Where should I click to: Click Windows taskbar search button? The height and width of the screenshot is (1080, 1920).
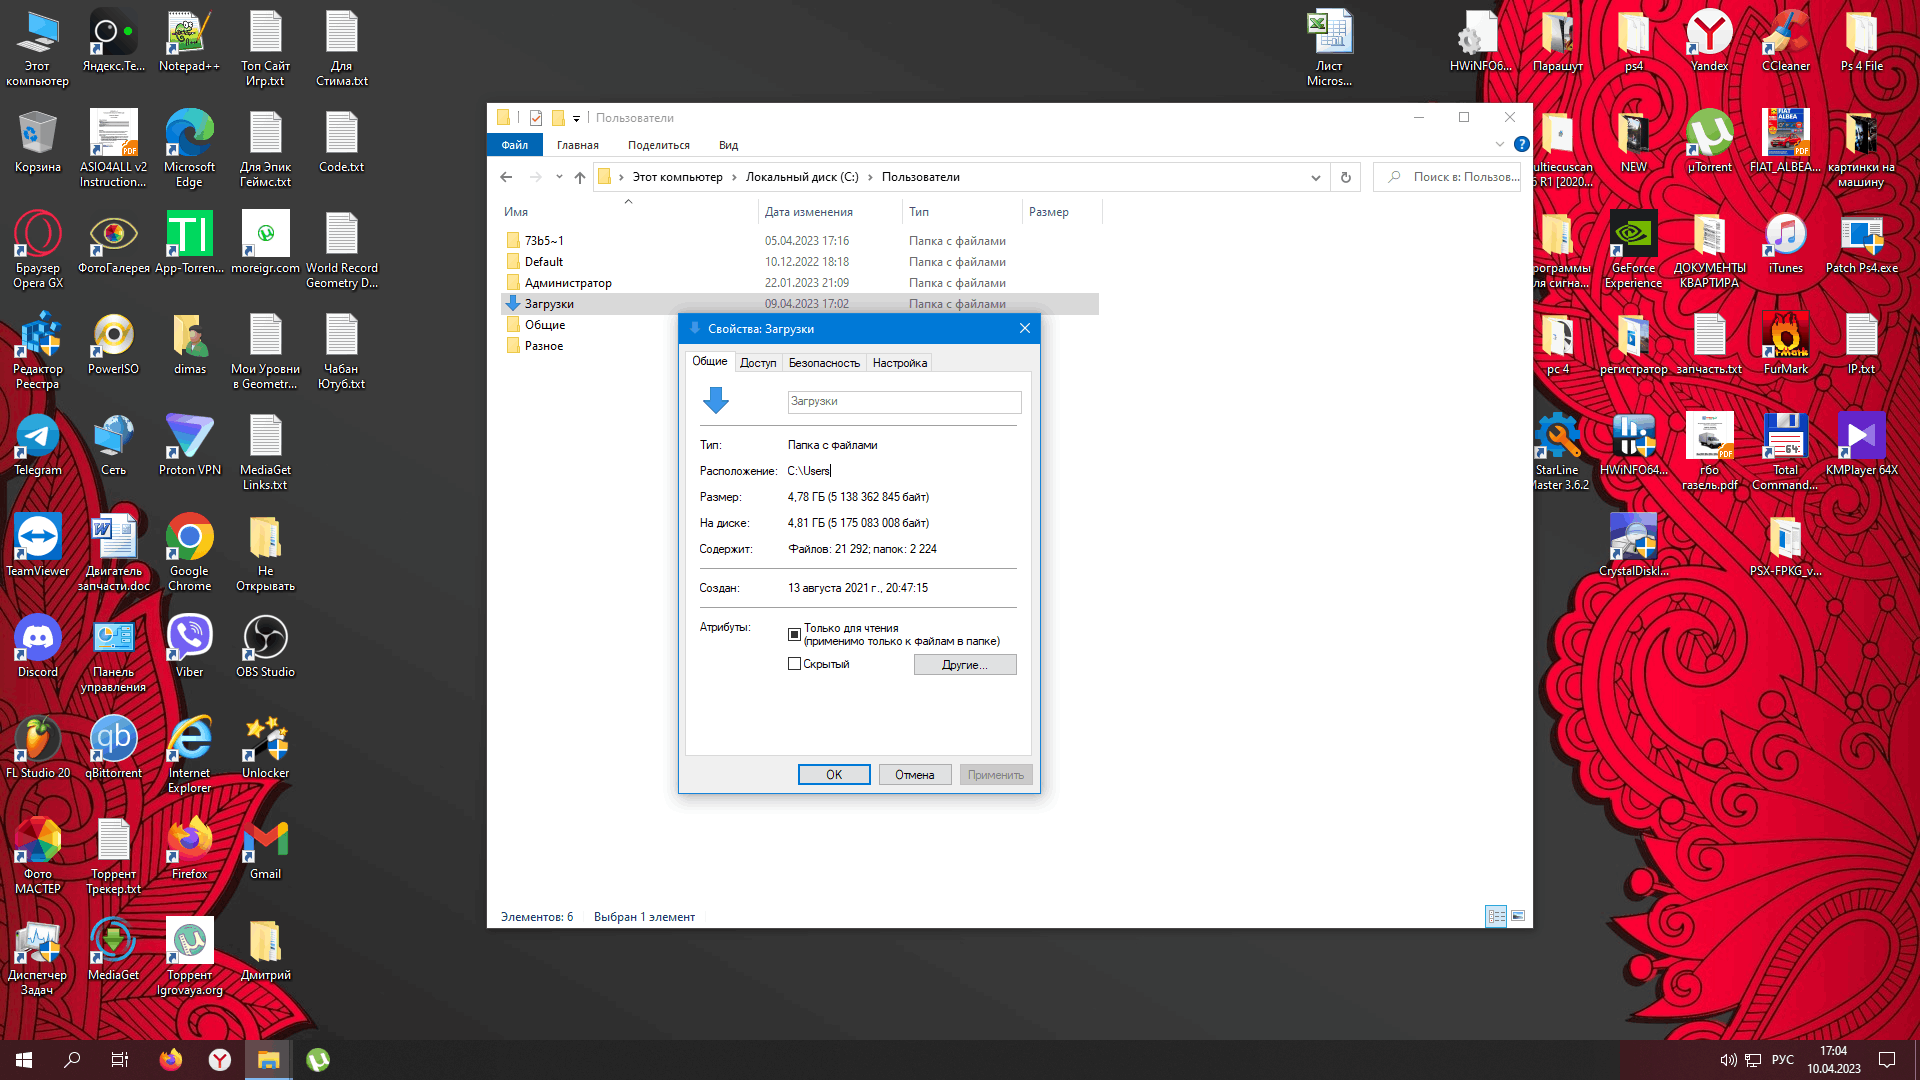(x=71, y=1060)
